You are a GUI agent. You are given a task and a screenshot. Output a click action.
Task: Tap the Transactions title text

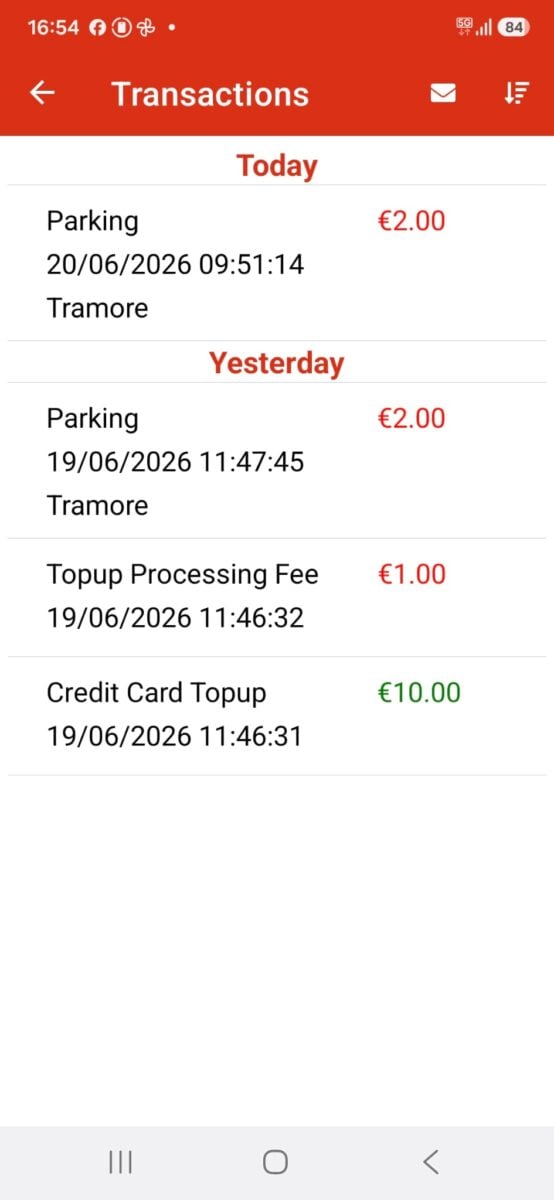[x=210, y=93]
